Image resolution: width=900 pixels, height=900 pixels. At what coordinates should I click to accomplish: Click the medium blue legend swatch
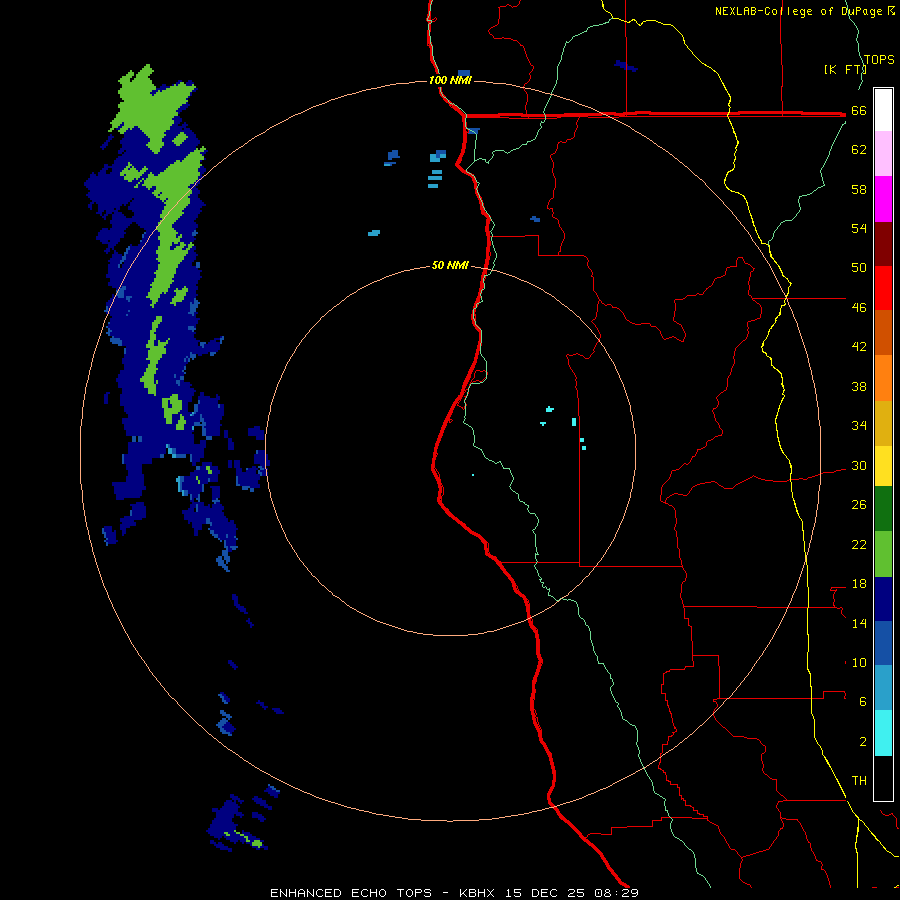tap(883, 643)
